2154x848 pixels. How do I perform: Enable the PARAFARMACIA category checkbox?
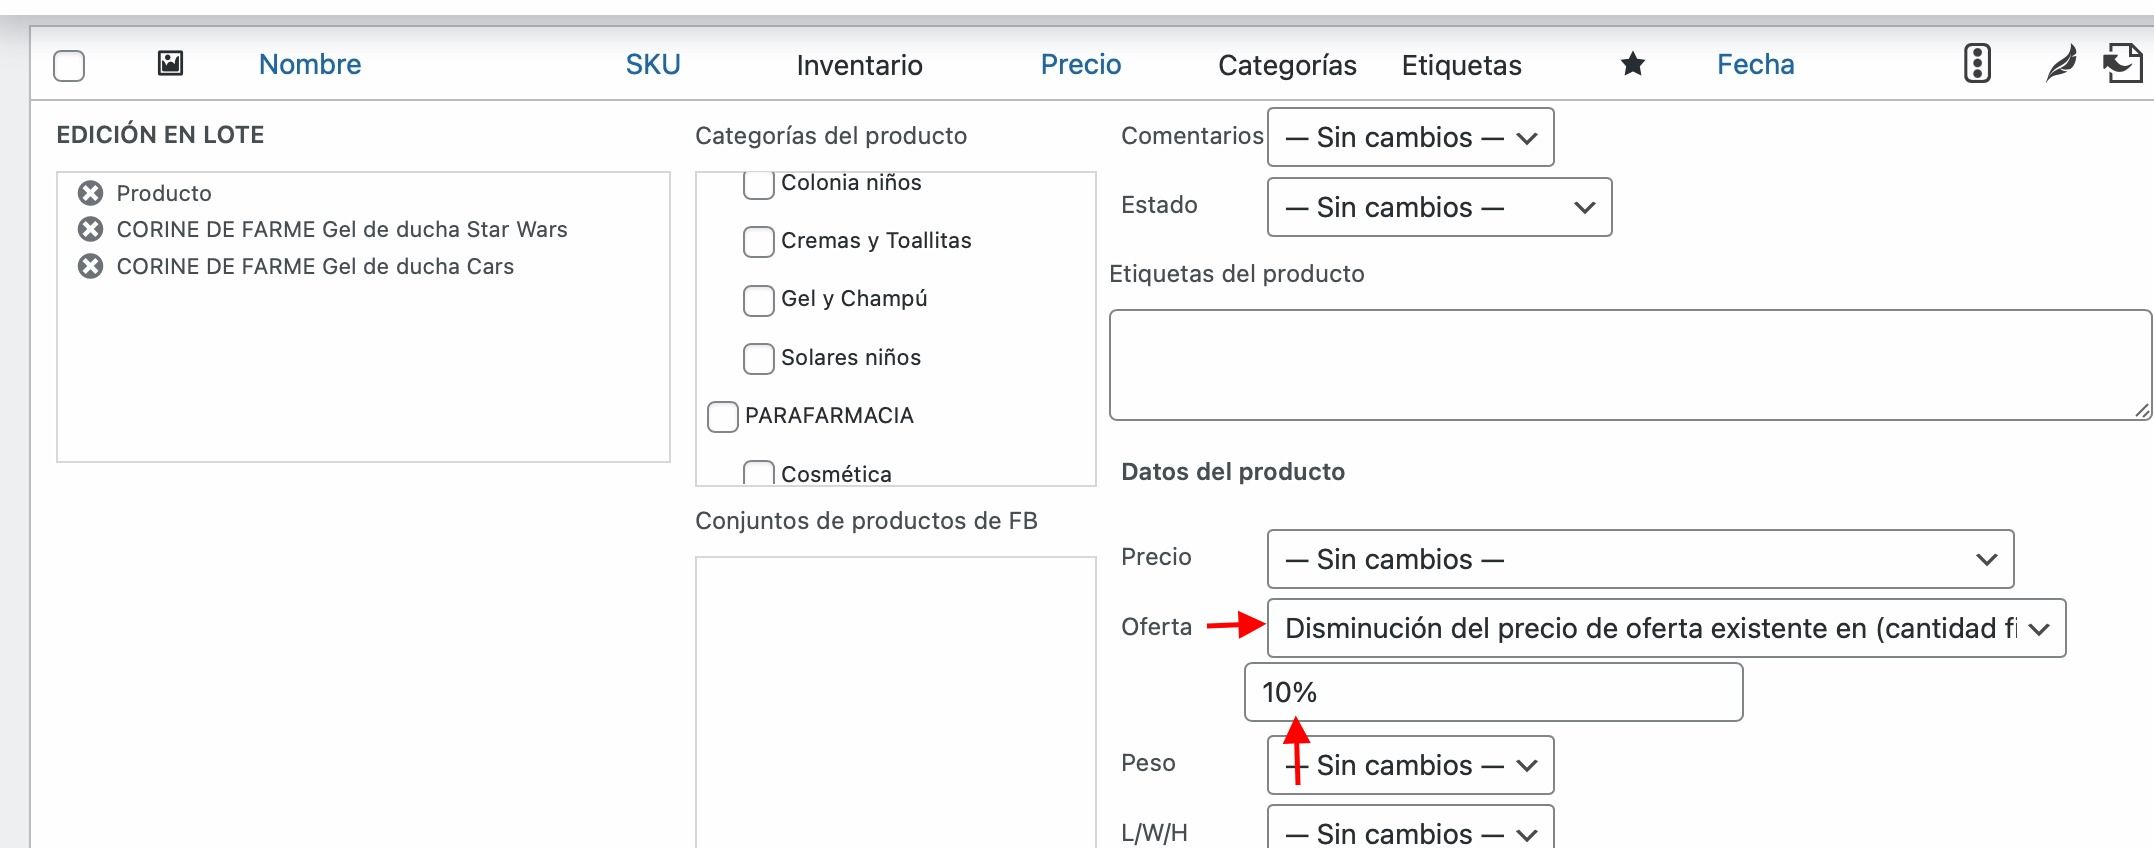pos(723,416)
